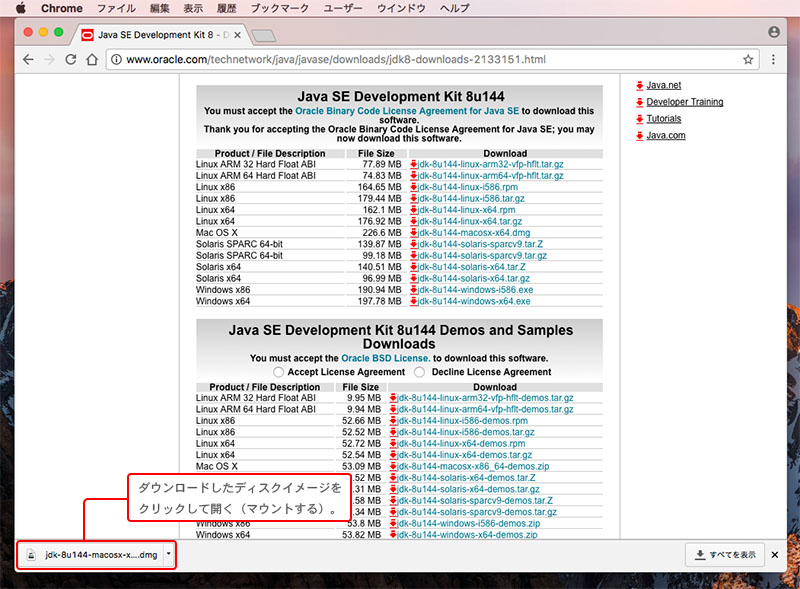Click the red arrow icon beside Developer Training
Viewport: 800px width, 589px height.
pyautogui.click(x=640, y=103)
